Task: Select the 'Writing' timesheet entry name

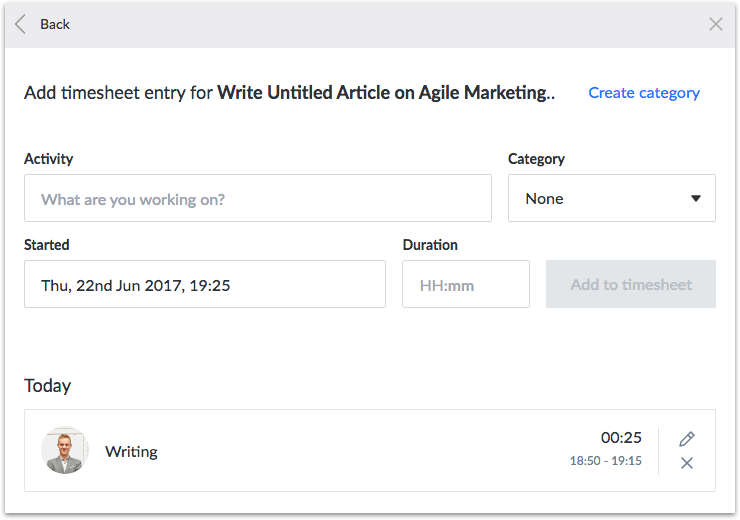Action: 131,452
